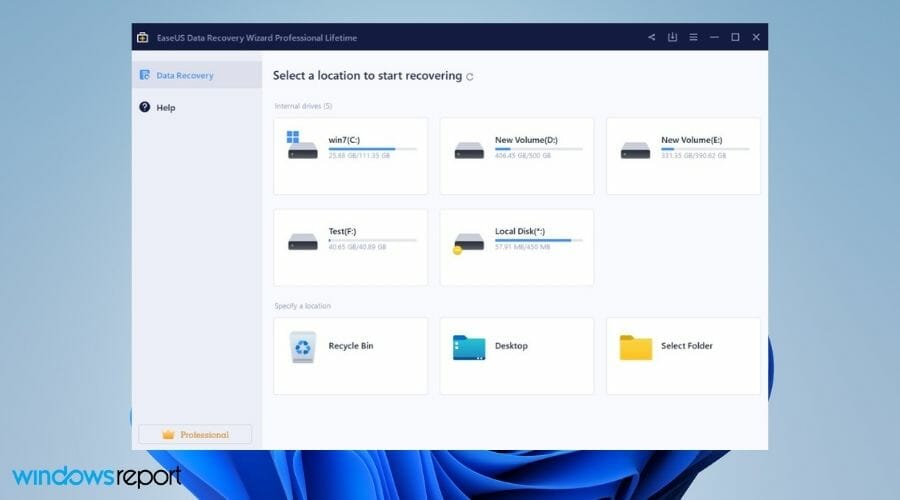The image size is (900, 500).
Task: Open the hamburger menu in title bar
Action: 693,37
